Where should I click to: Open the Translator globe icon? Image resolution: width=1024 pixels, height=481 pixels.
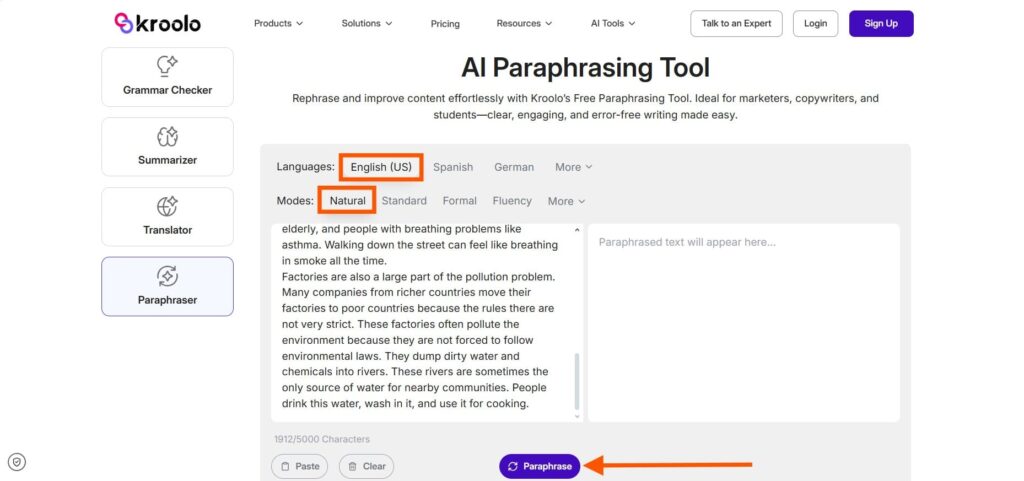click(167, 207)
